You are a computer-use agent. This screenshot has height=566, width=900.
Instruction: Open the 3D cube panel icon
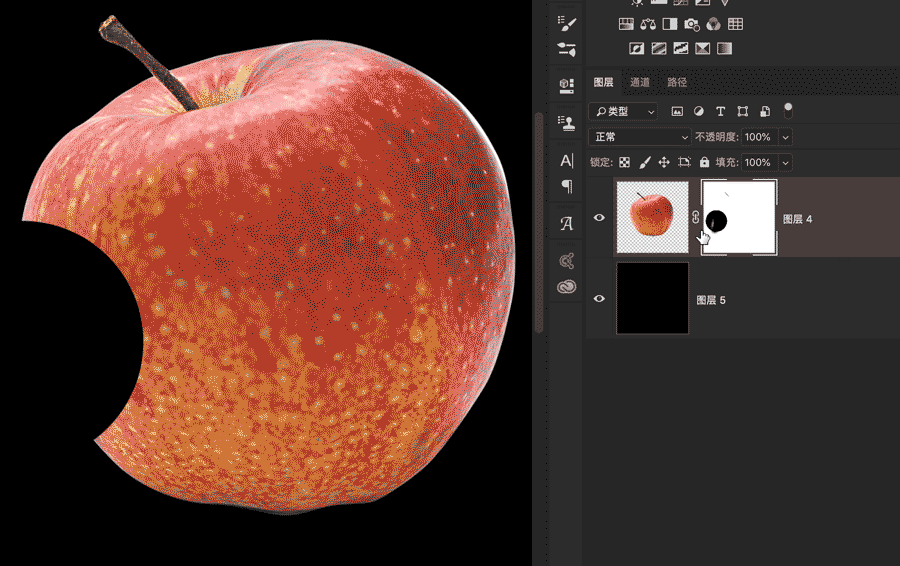[567, 86]
